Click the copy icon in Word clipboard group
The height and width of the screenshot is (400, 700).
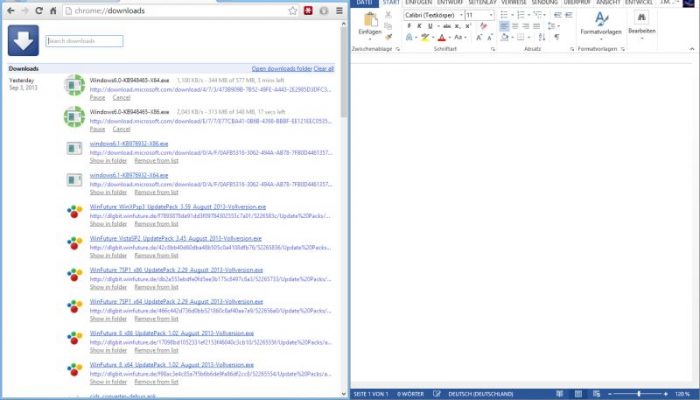click(x=388, y=26)
